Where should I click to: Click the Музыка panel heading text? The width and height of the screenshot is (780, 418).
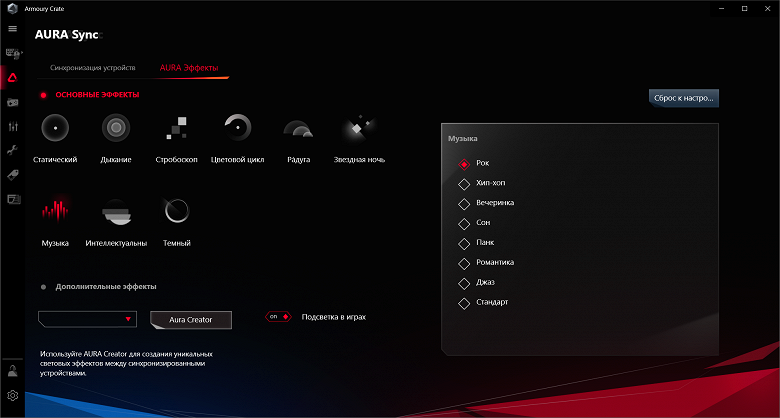463,139
